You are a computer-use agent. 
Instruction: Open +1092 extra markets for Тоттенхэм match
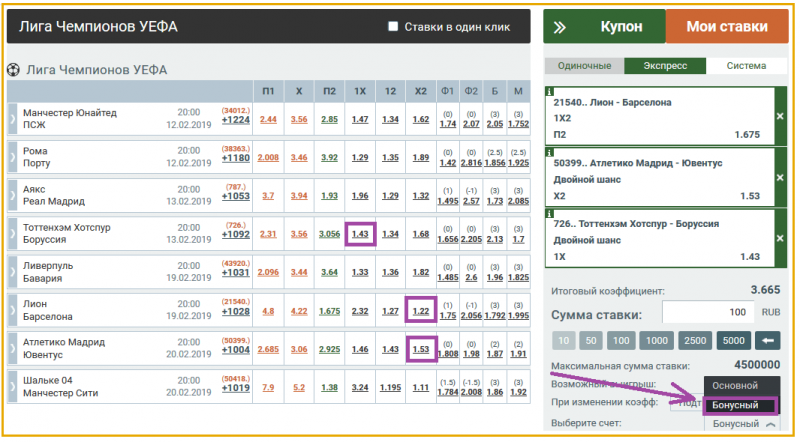click(236, 235)
